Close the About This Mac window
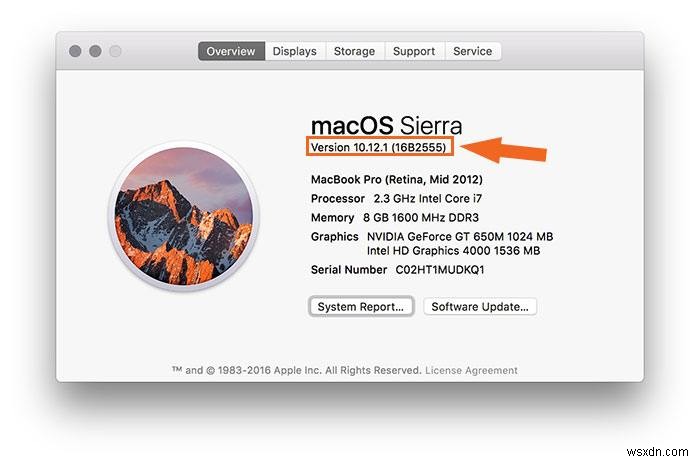The height and width of the screenshot is (462, 700). click(75, 51)
